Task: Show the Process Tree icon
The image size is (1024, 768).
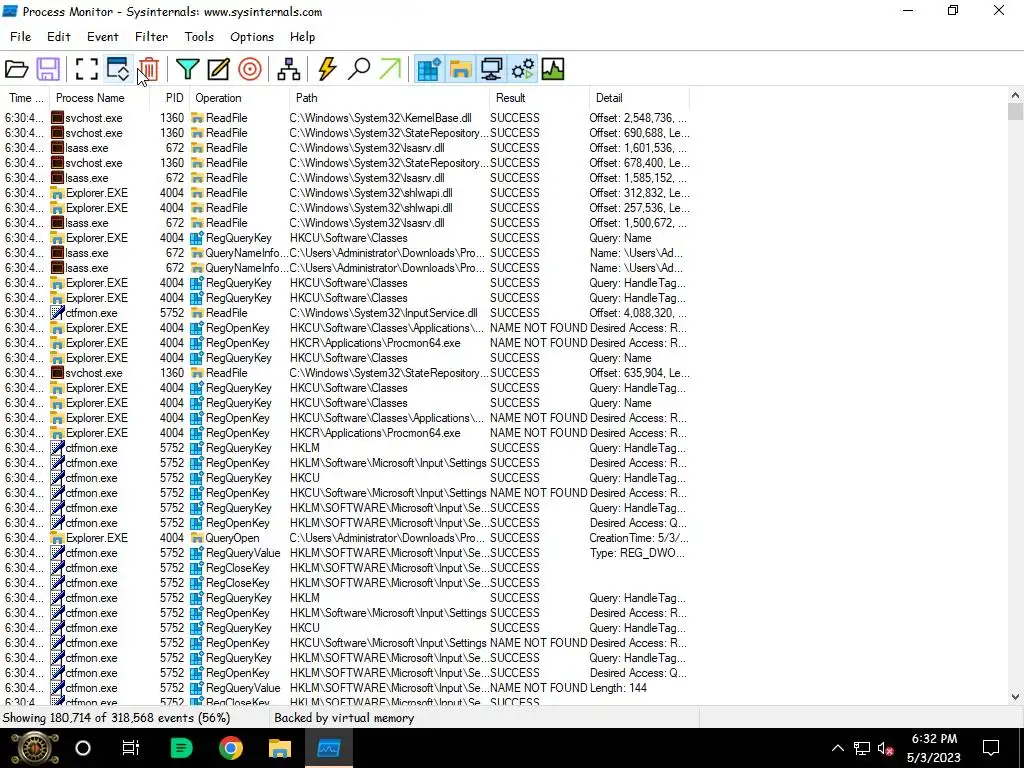Action: click(x=289, y=69)
